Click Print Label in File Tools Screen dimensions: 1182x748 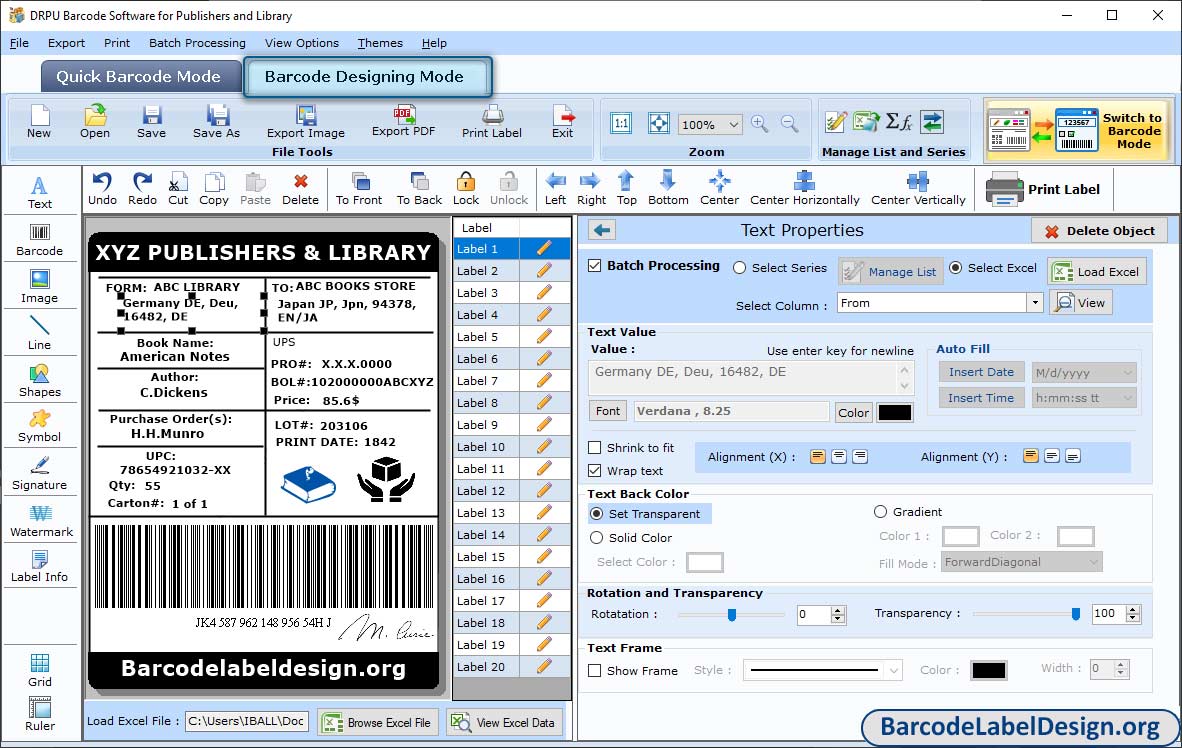(491, 122)
